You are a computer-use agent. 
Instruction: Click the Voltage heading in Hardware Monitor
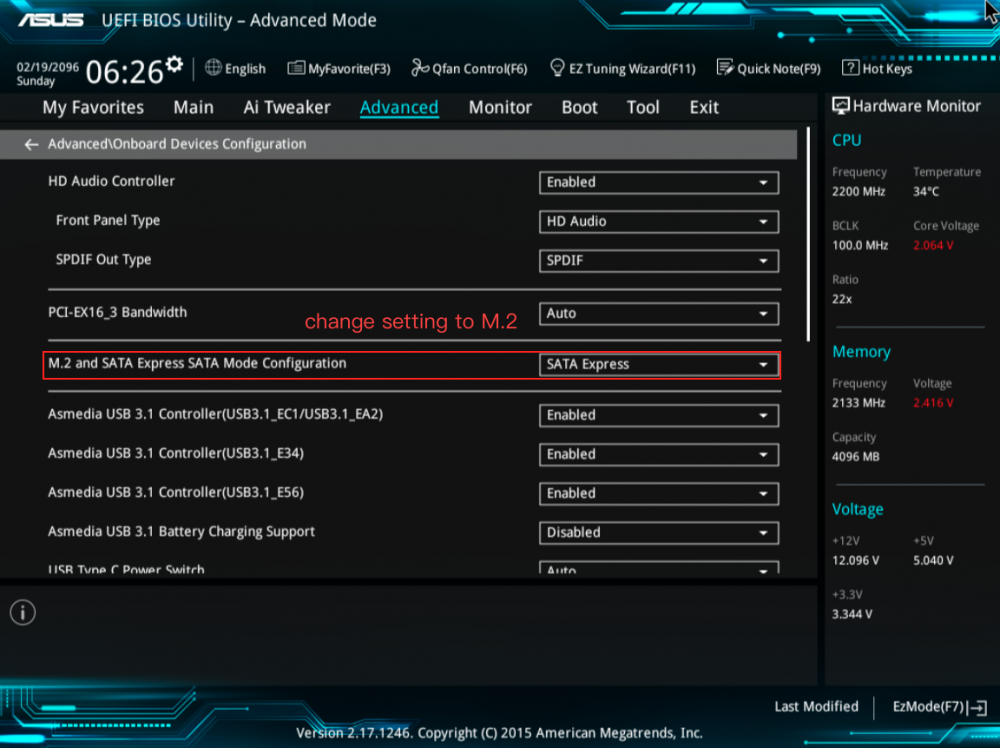857,510
